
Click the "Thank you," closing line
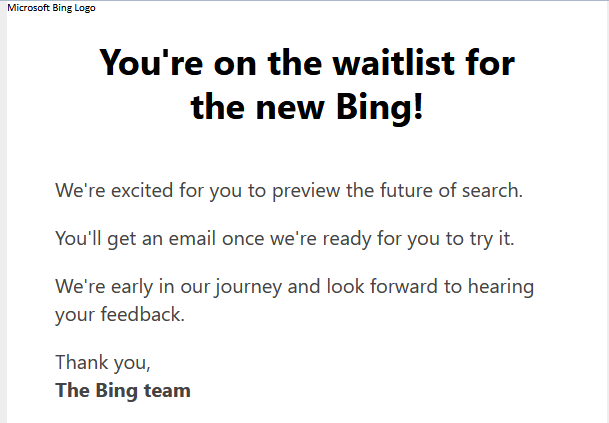[103, 363]
